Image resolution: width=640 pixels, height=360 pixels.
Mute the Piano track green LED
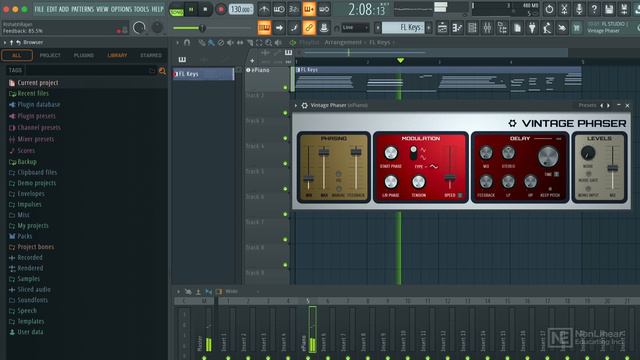tap(285, 87)
